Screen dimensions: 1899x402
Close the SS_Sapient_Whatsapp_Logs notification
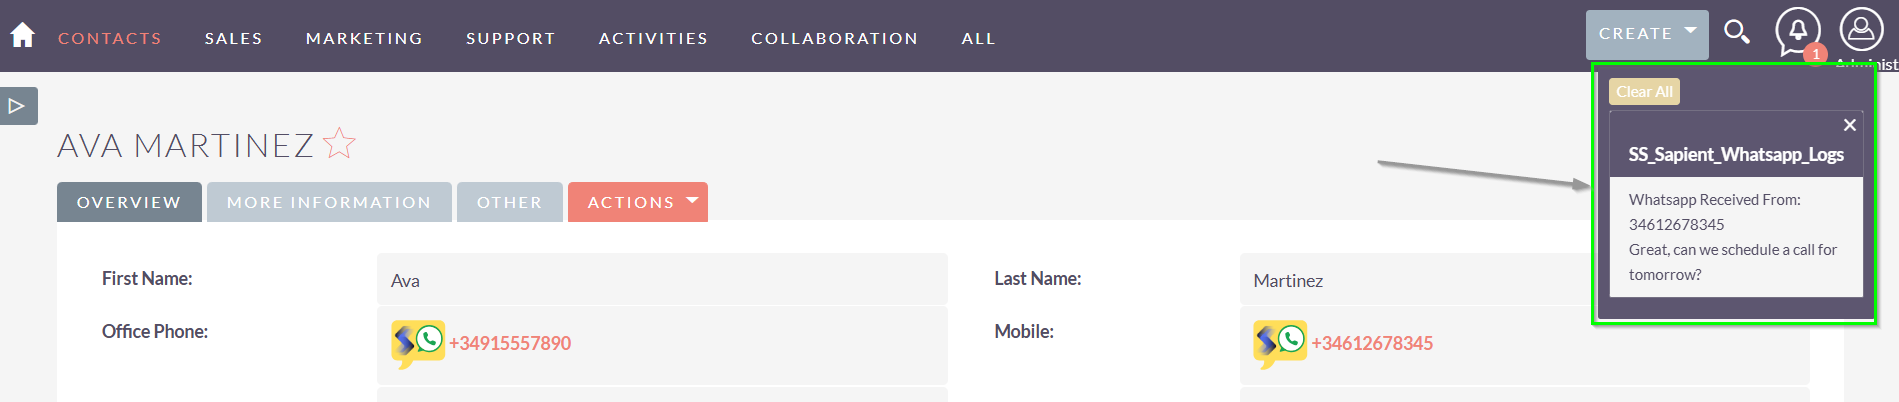pos(1849,125)
